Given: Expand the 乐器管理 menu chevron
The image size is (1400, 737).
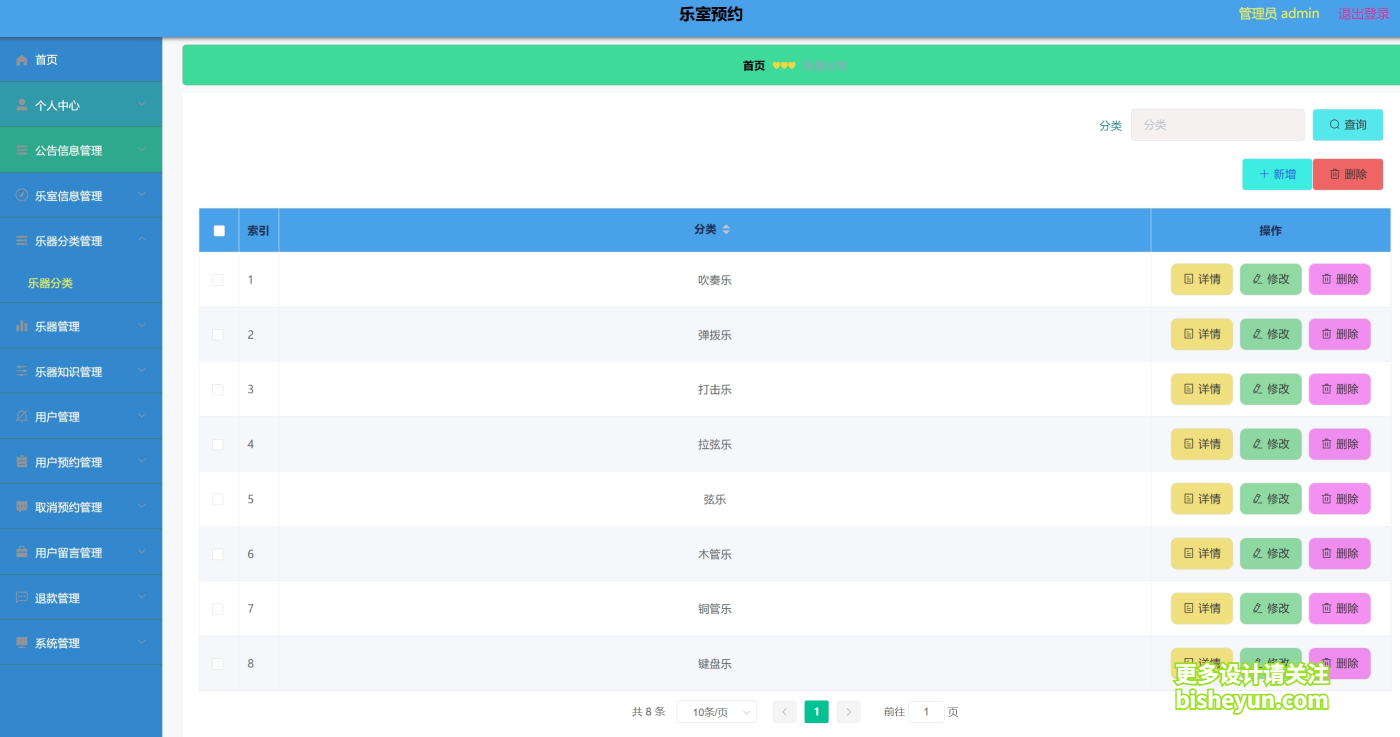Looking at the screenshot, I should (x=142, y=326).
